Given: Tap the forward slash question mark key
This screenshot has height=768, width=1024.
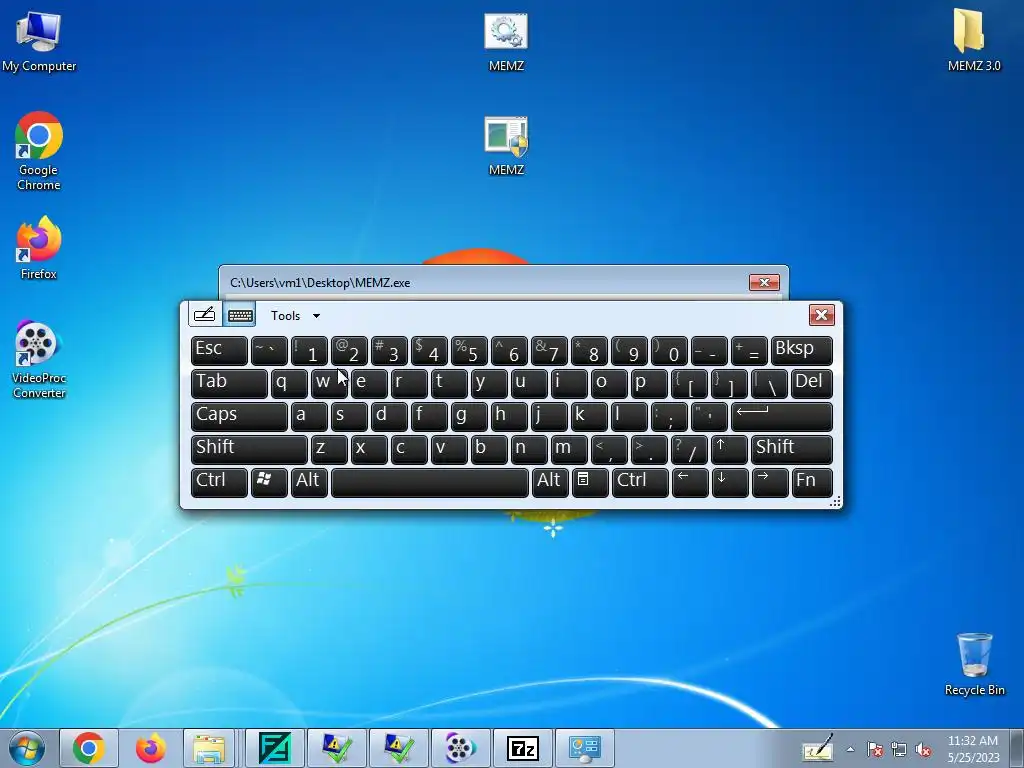Looking at the screenshot, I should pyautogui.click(x=688, y=449).
